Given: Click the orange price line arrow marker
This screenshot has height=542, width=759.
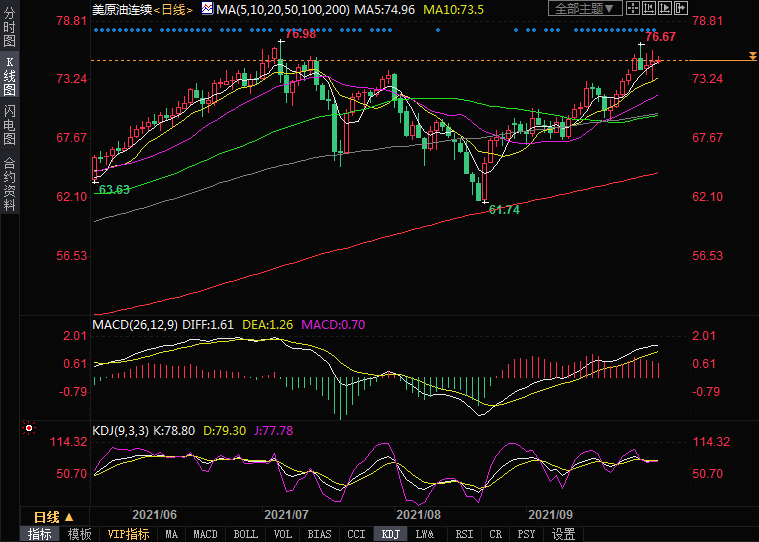Looking at the screenshot, I should tap(752, 56).
